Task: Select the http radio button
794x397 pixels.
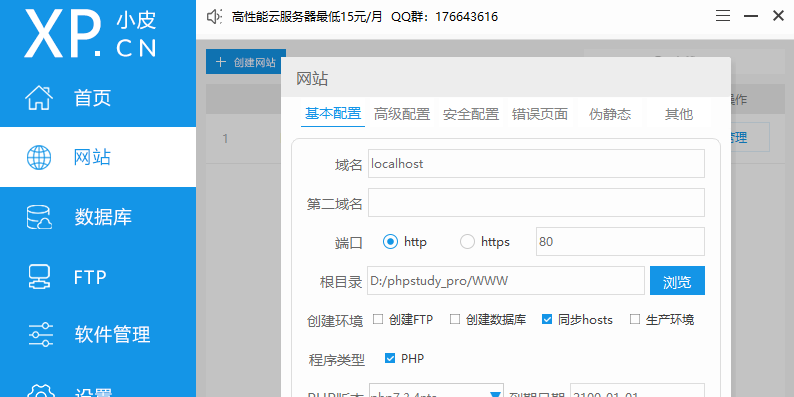Action: 390,242
